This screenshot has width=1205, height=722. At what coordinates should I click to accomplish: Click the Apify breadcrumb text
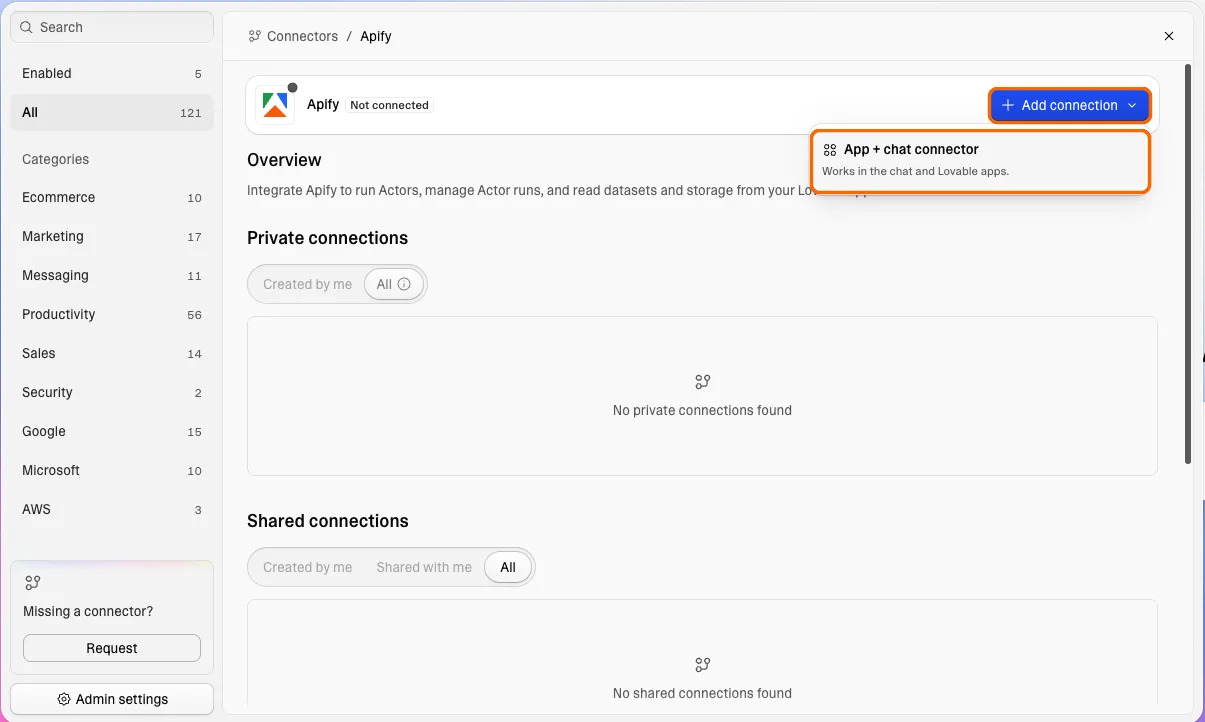point(376,36)
